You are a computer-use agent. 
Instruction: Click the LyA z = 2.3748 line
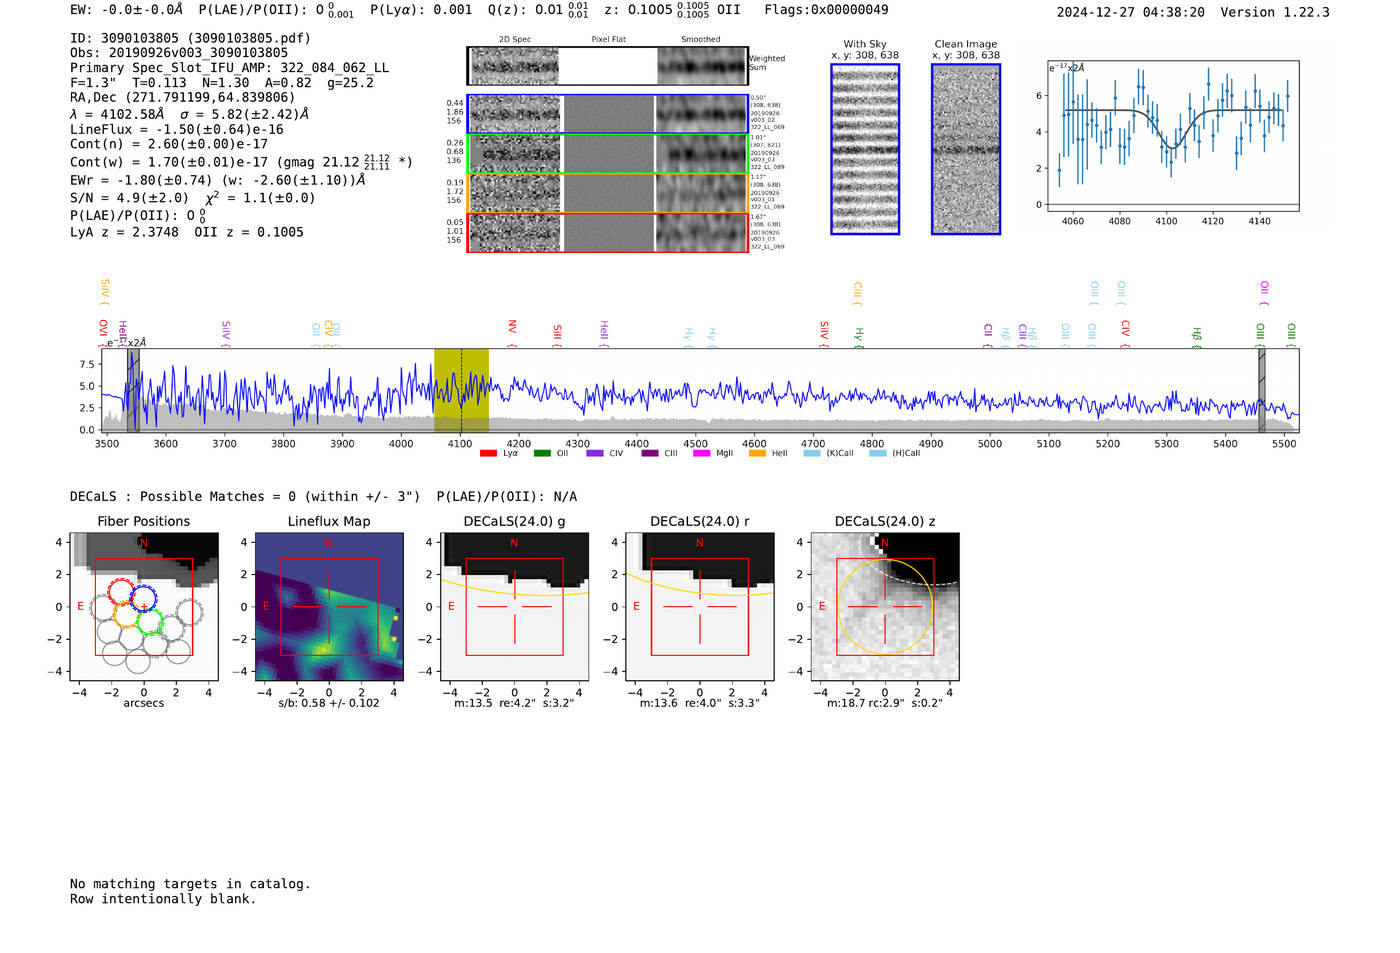tap(187, 232)
